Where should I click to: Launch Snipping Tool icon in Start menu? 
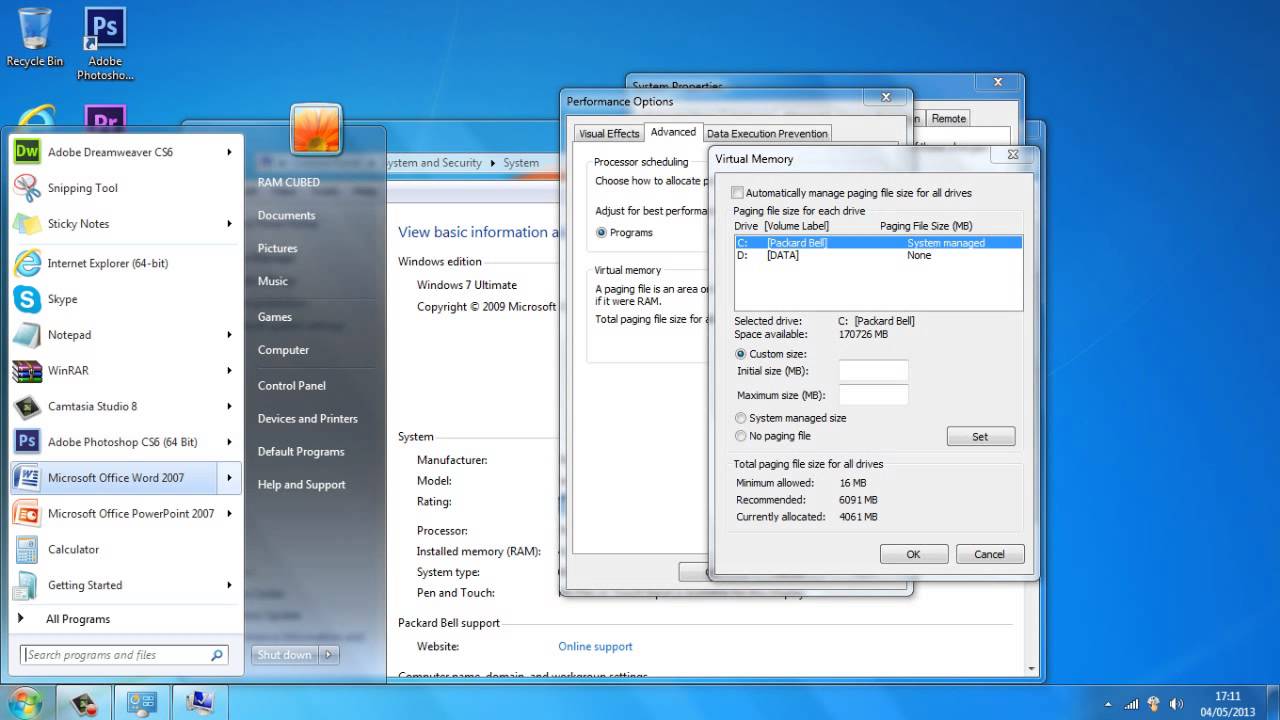pos(27,188)
